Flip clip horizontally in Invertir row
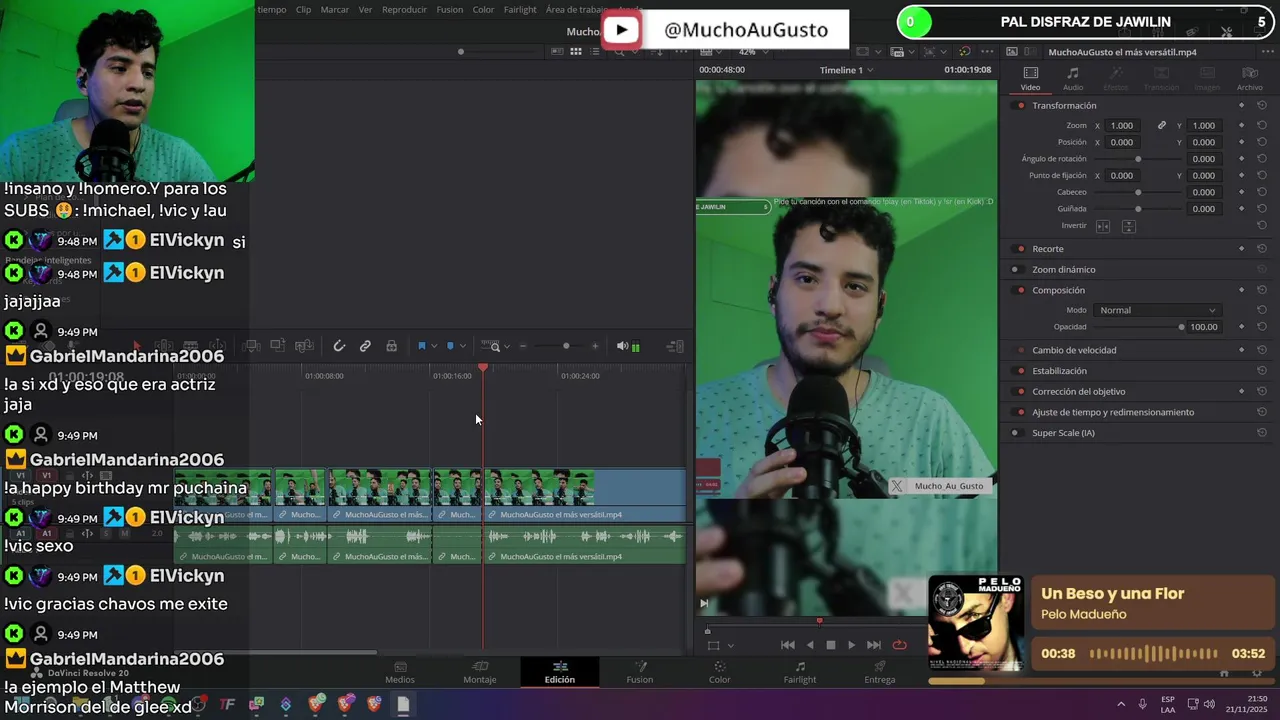The image size is (1280, 720). pos(1103,226)
